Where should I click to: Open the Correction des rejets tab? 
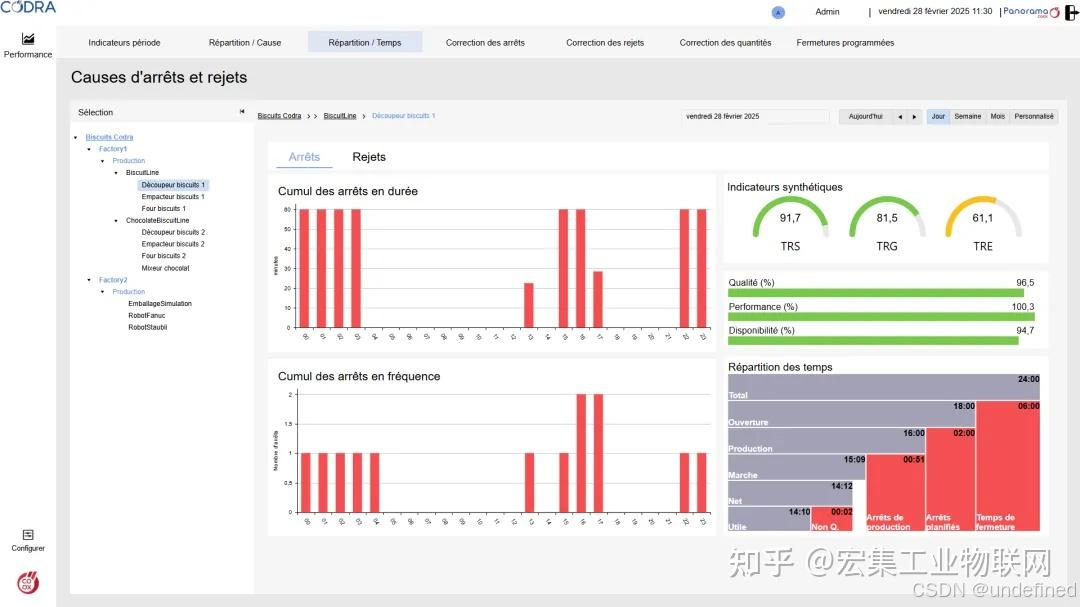pos(605,43)
